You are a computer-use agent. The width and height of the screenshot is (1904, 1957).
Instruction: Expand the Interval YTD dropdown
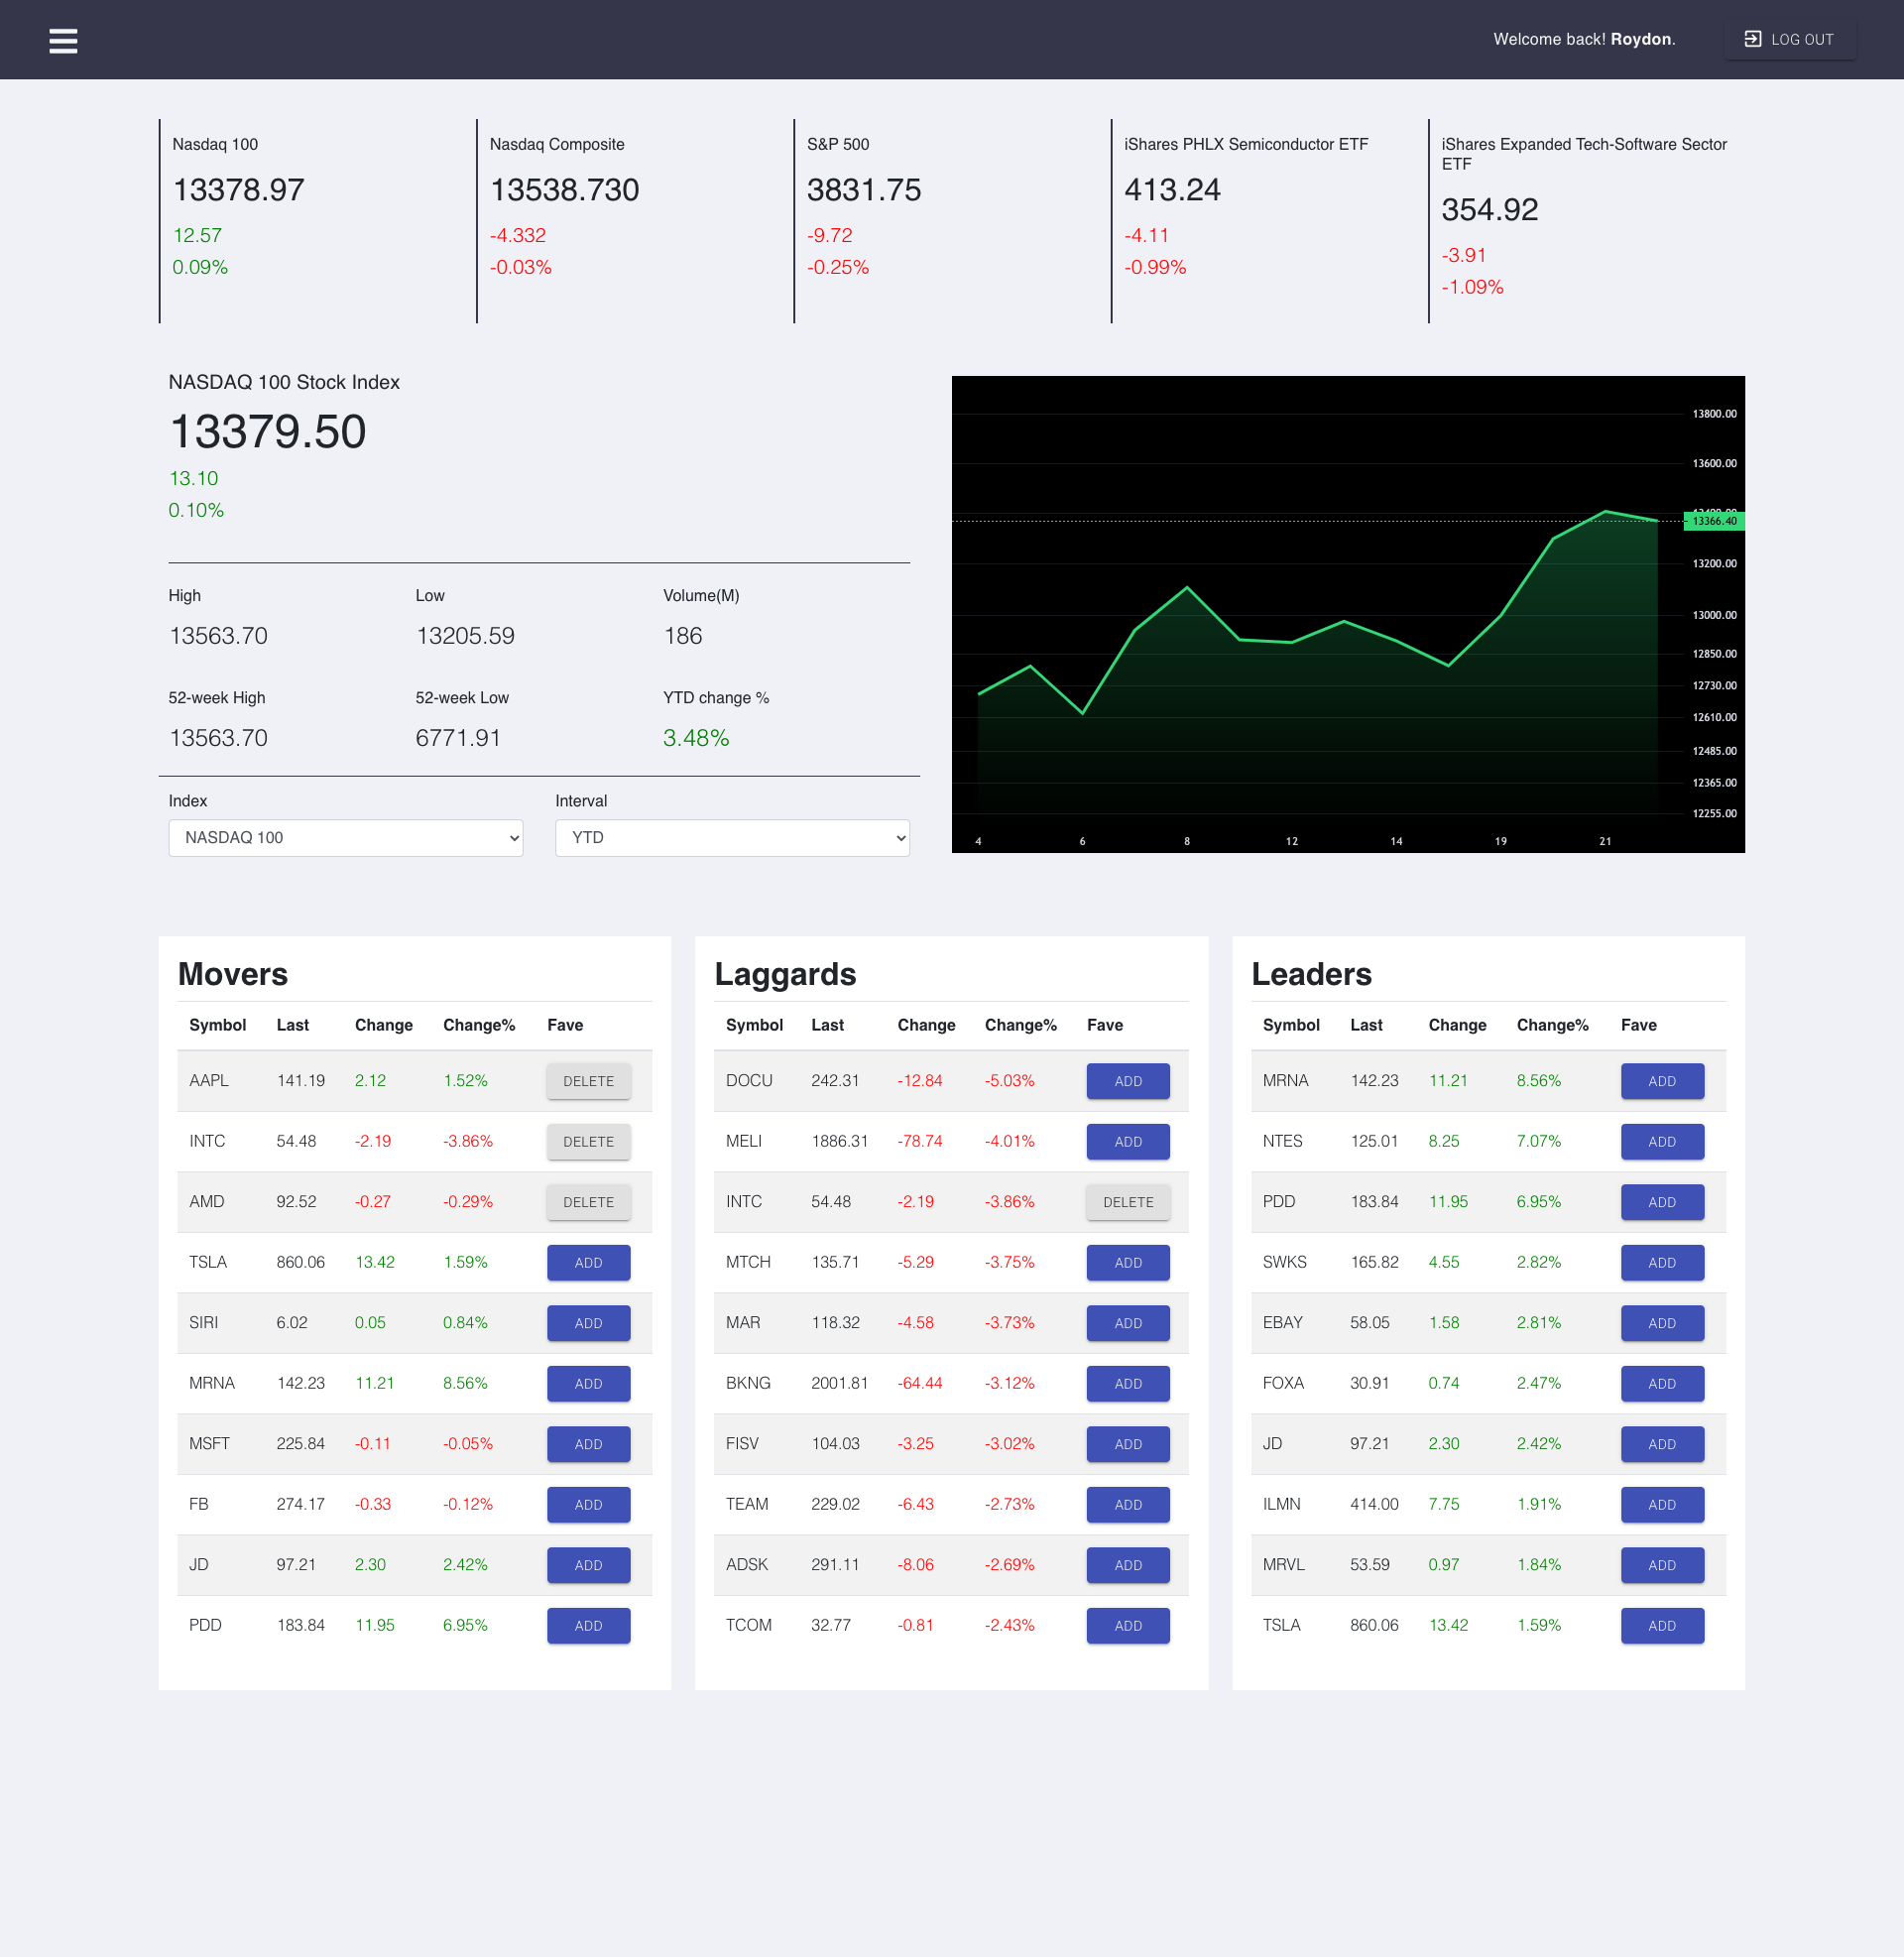tap(732, 838)
